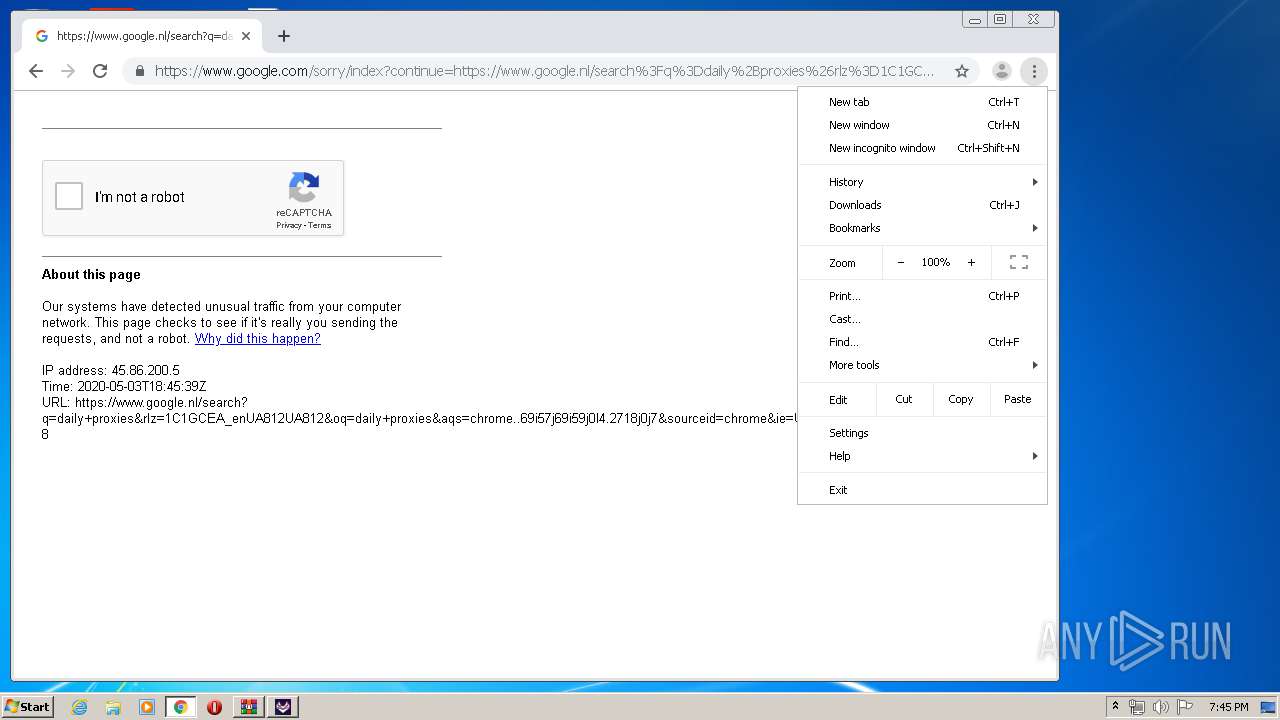Click the forward navigation arrow
Viewport: 1280px width, 720px height.
coord(68,71)
